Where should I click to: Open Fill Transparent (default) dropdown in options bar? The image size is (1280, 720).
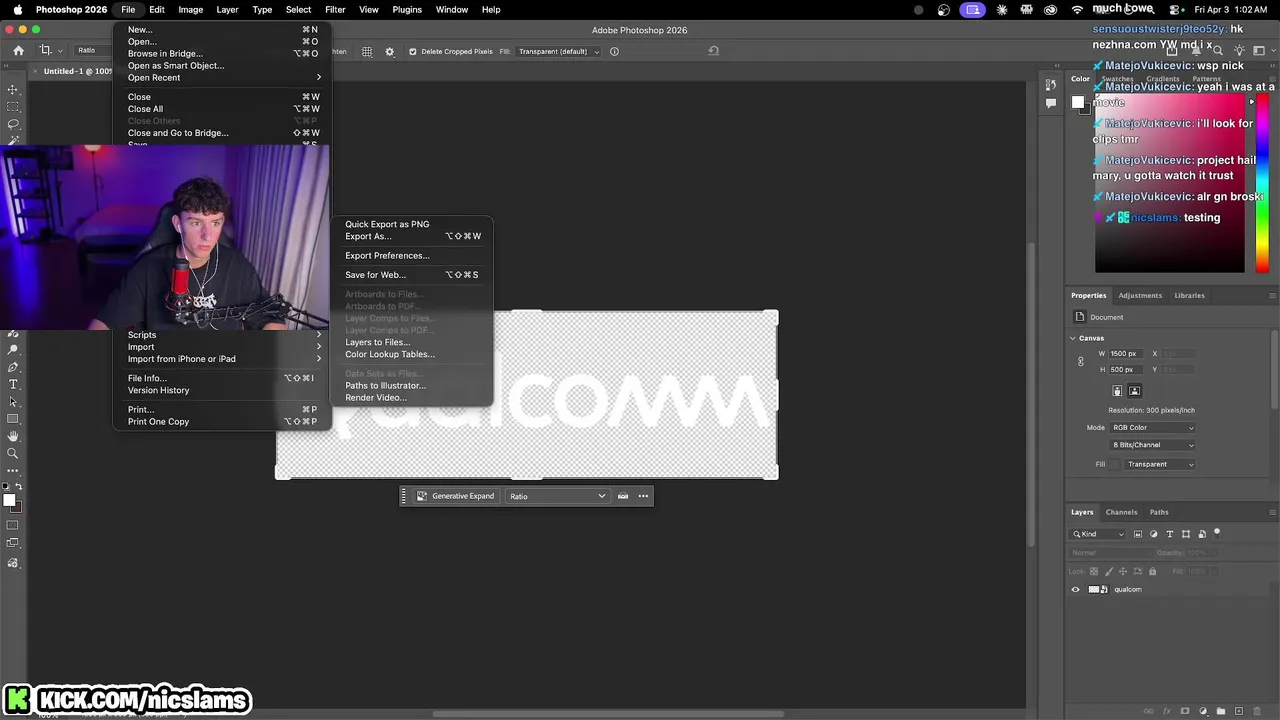coord(559,52)
